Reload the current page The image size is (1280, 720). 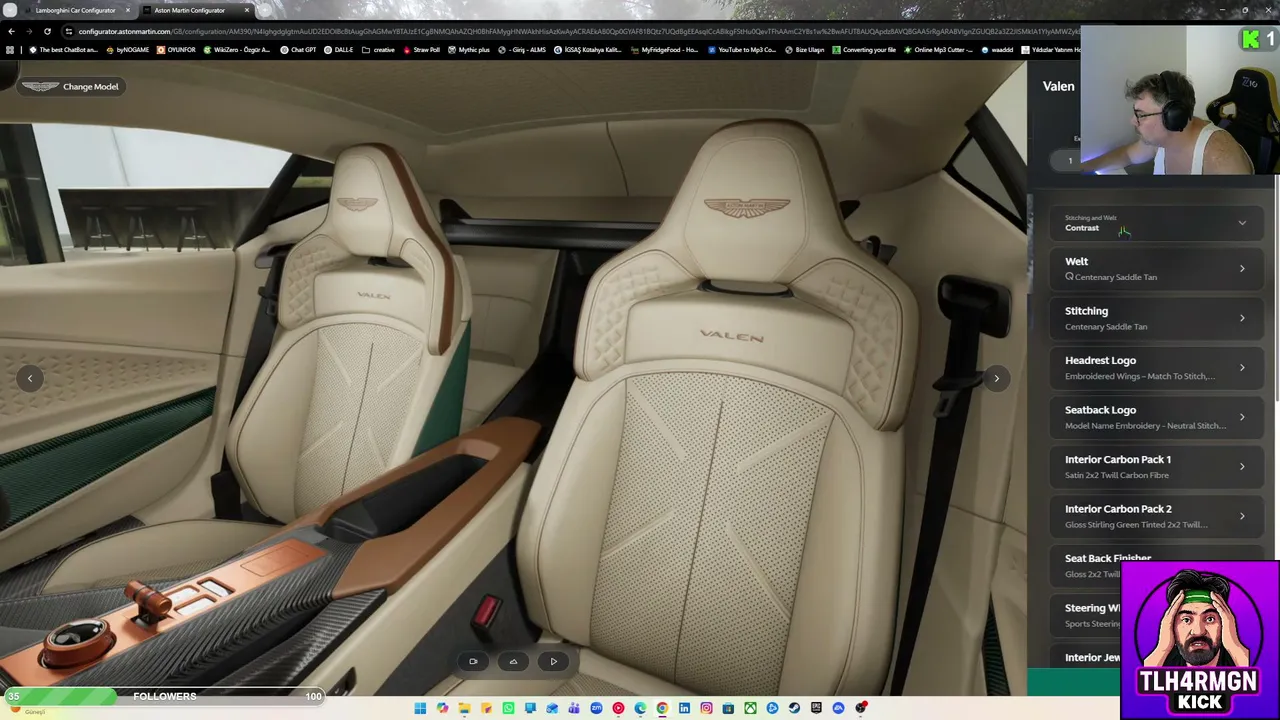47,31
